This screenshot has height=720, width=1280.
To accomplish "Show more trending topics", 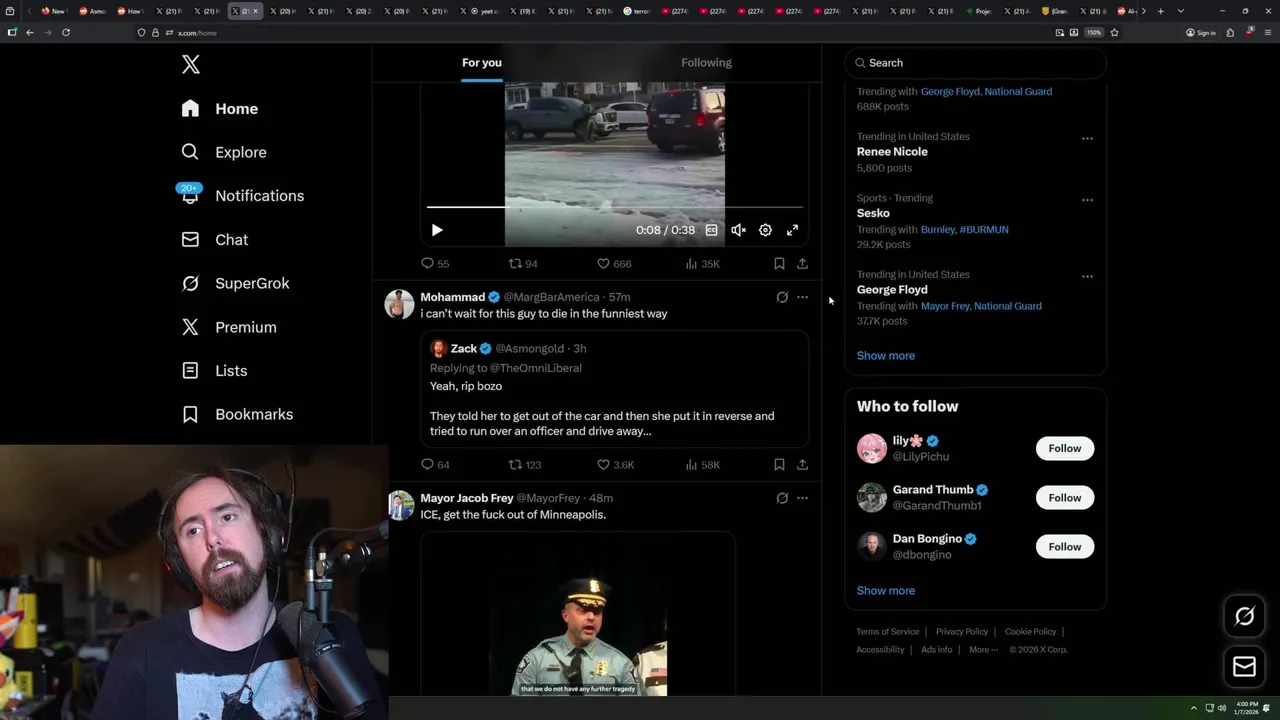I will (x=886, y=356).
